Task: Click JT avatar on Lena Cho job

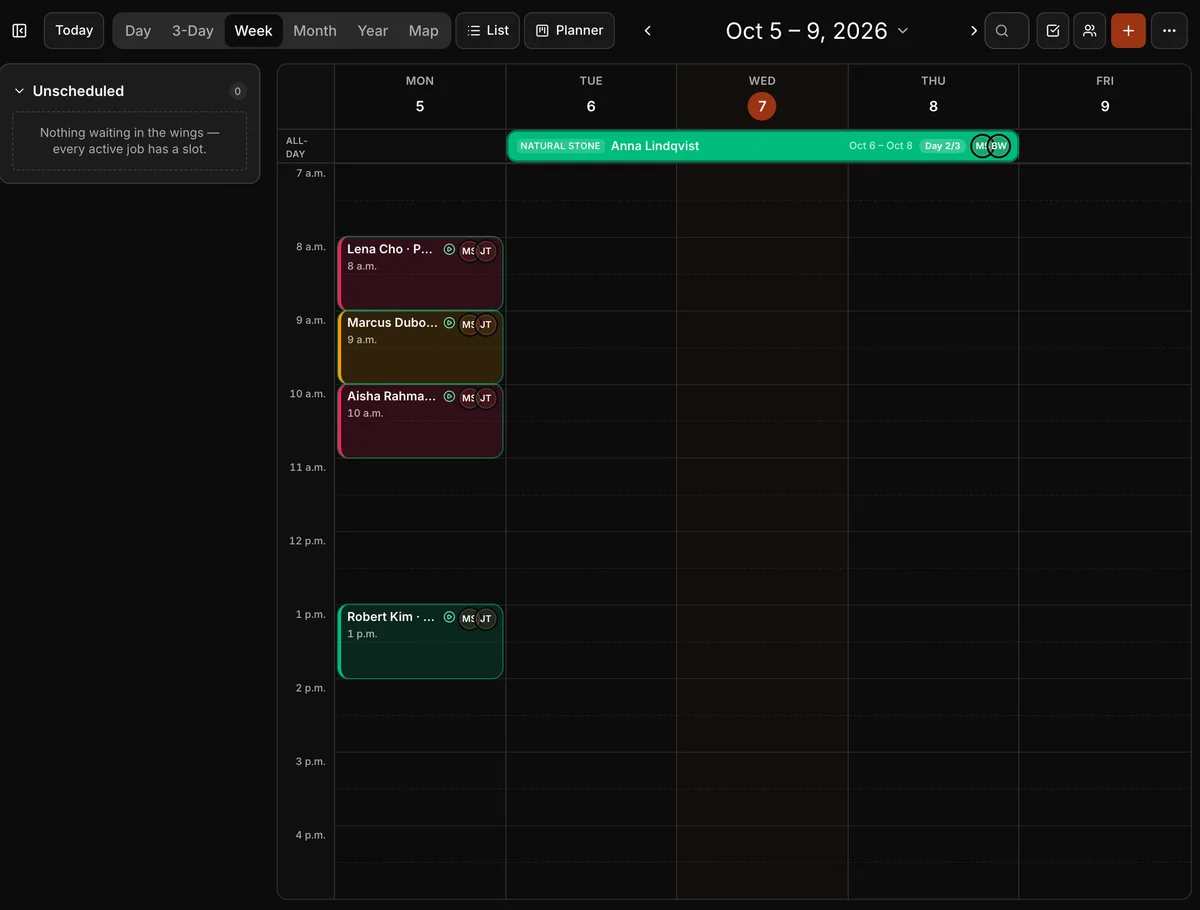Action: tap(486, 251)
